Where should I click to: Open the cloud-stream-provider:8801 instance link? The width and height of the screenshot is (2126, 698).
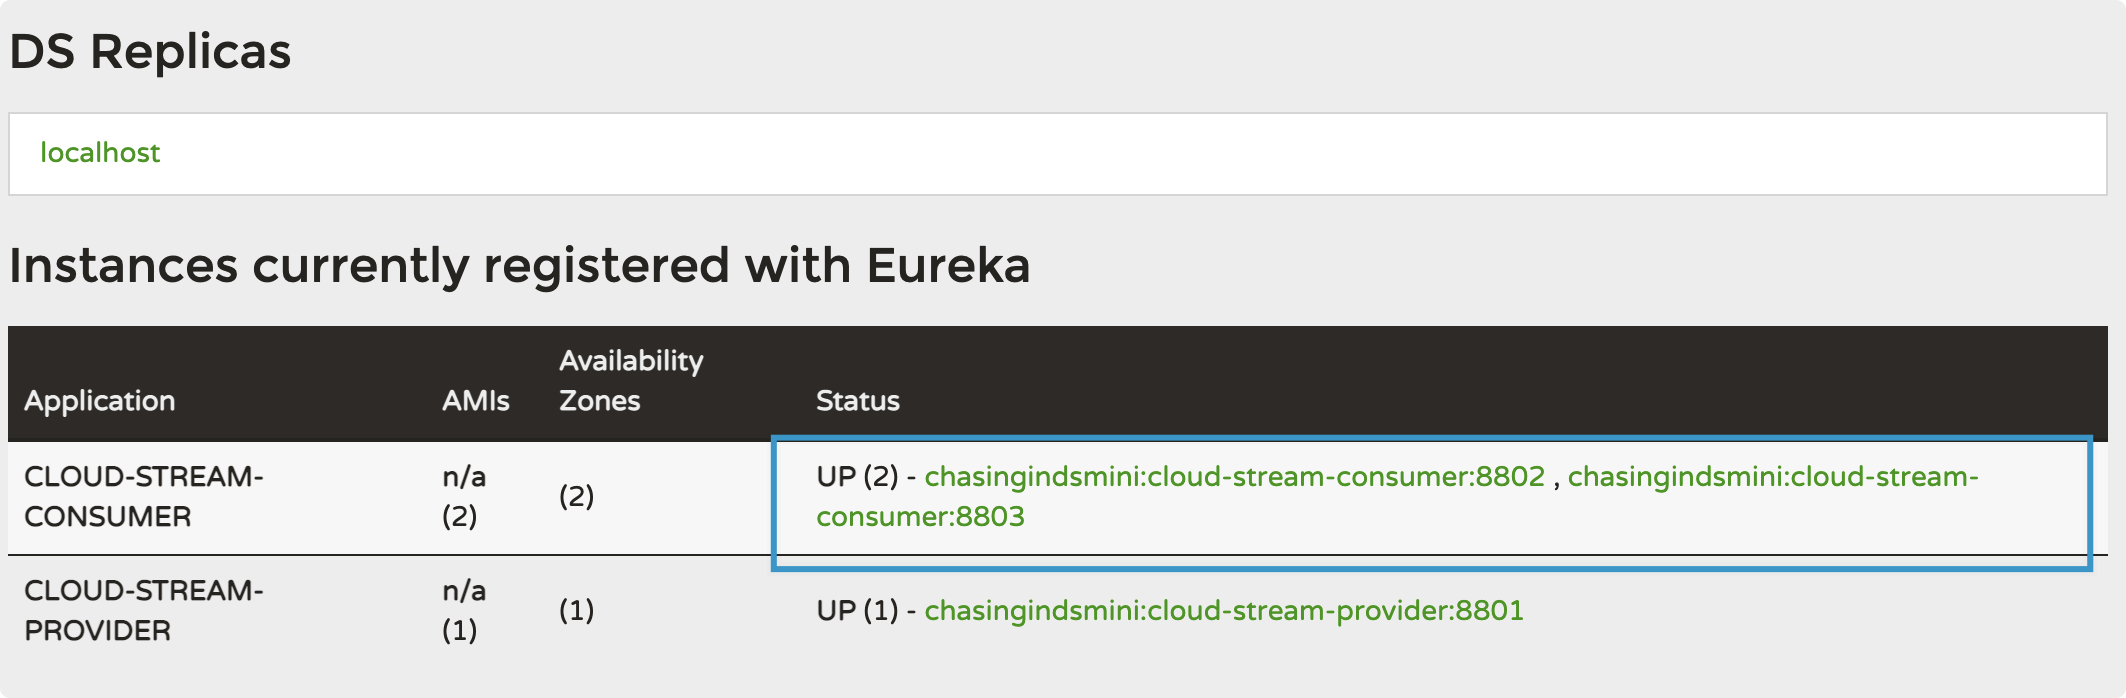[1223, 611]
